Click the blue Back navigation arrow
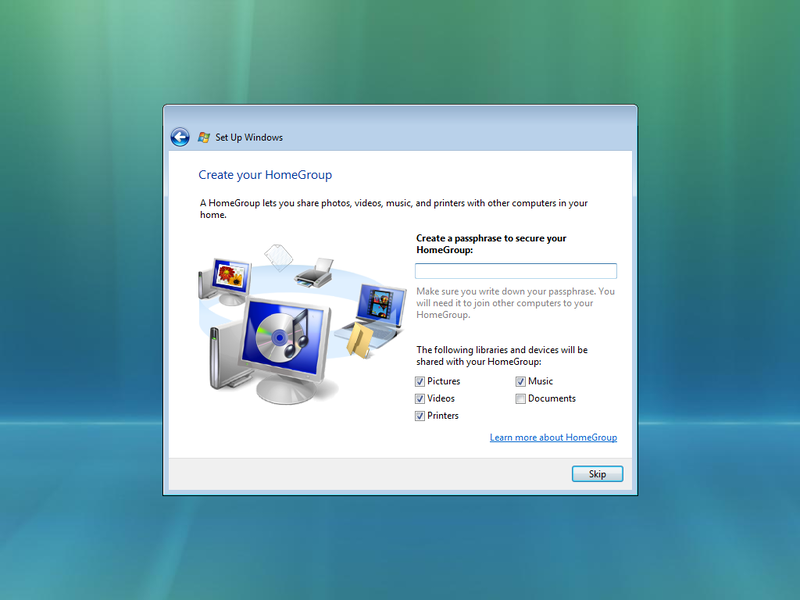 (180, 137)
